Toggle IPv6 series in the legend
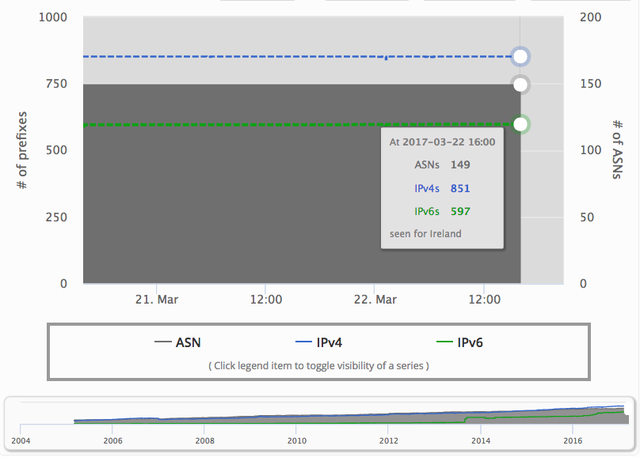640x457 pixels. coord(460,342)
